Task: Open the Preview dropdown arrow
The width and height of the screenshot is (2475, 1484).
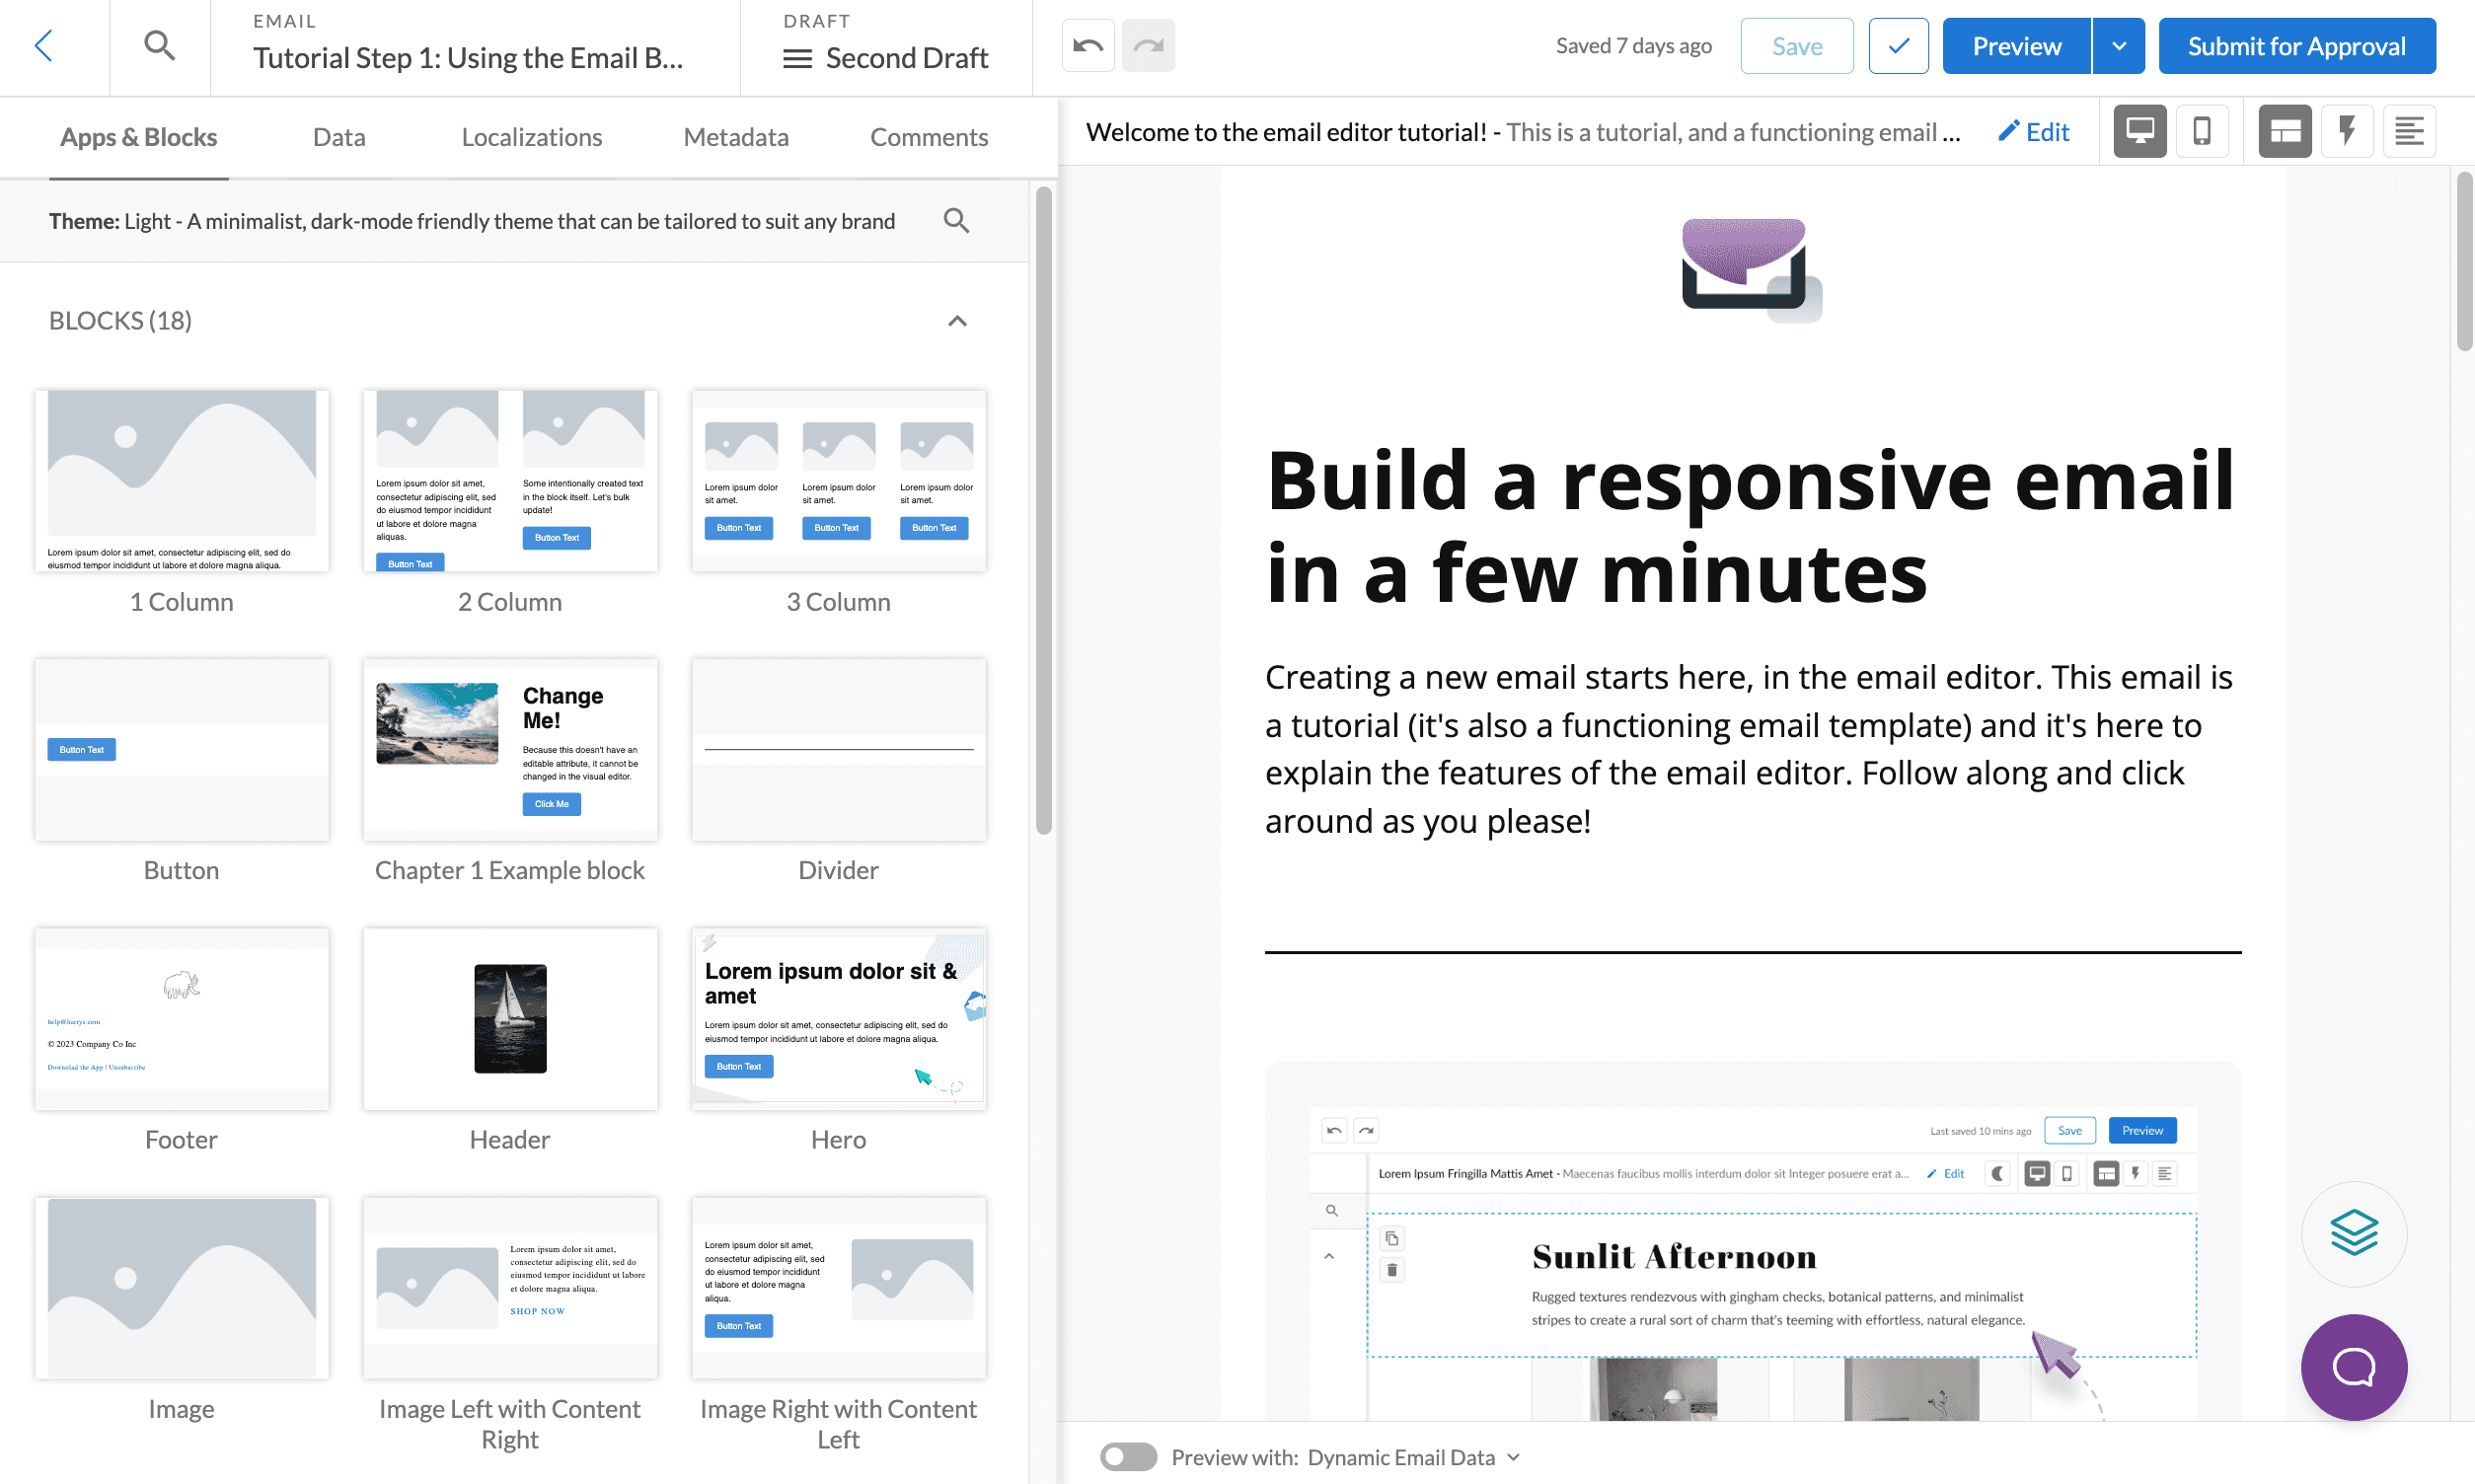Action: [2117, 45]
